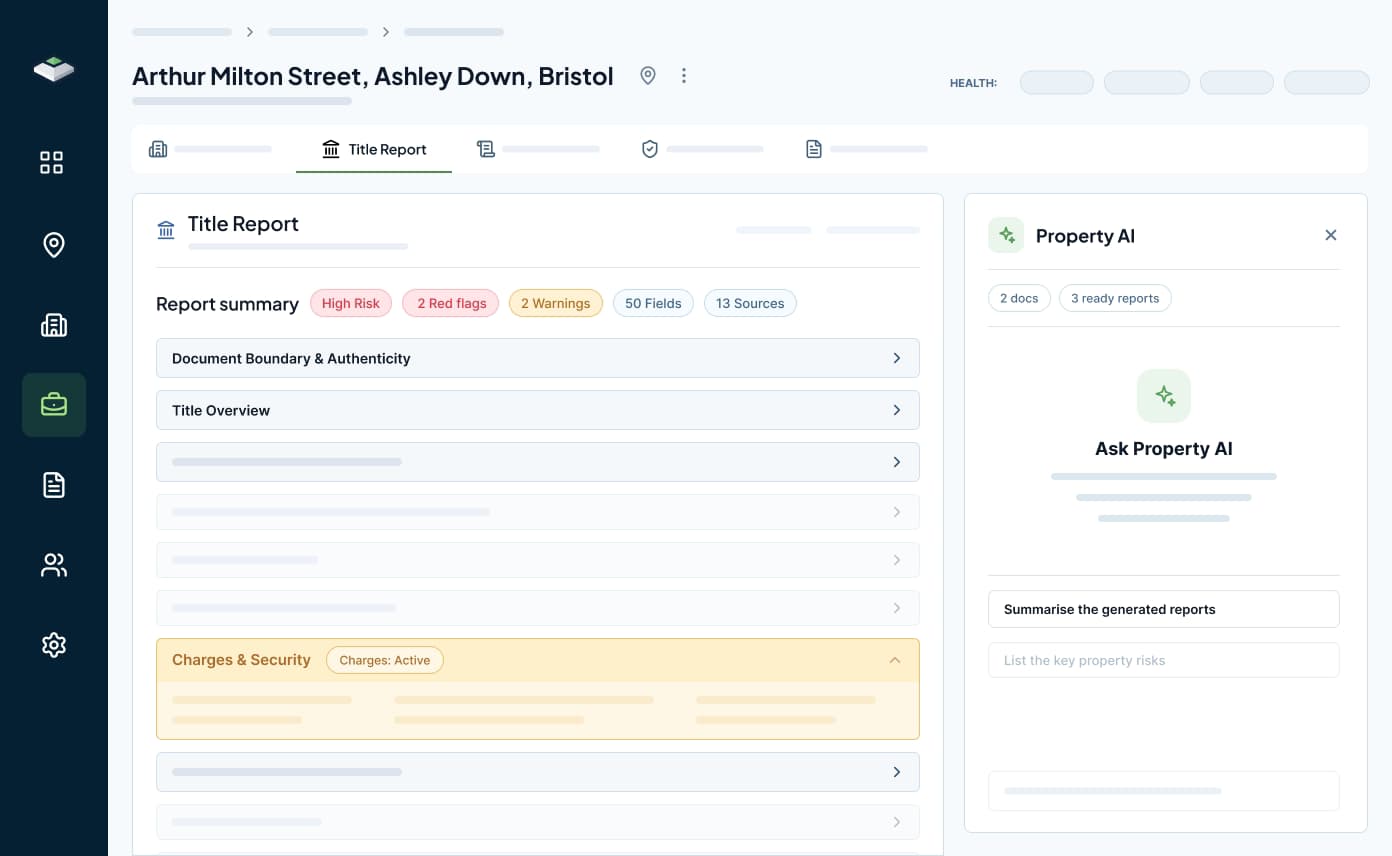This screenshot has width=1392, height=856.
Task: Select the file page icon tab
Action: click(x=865, y=149)
